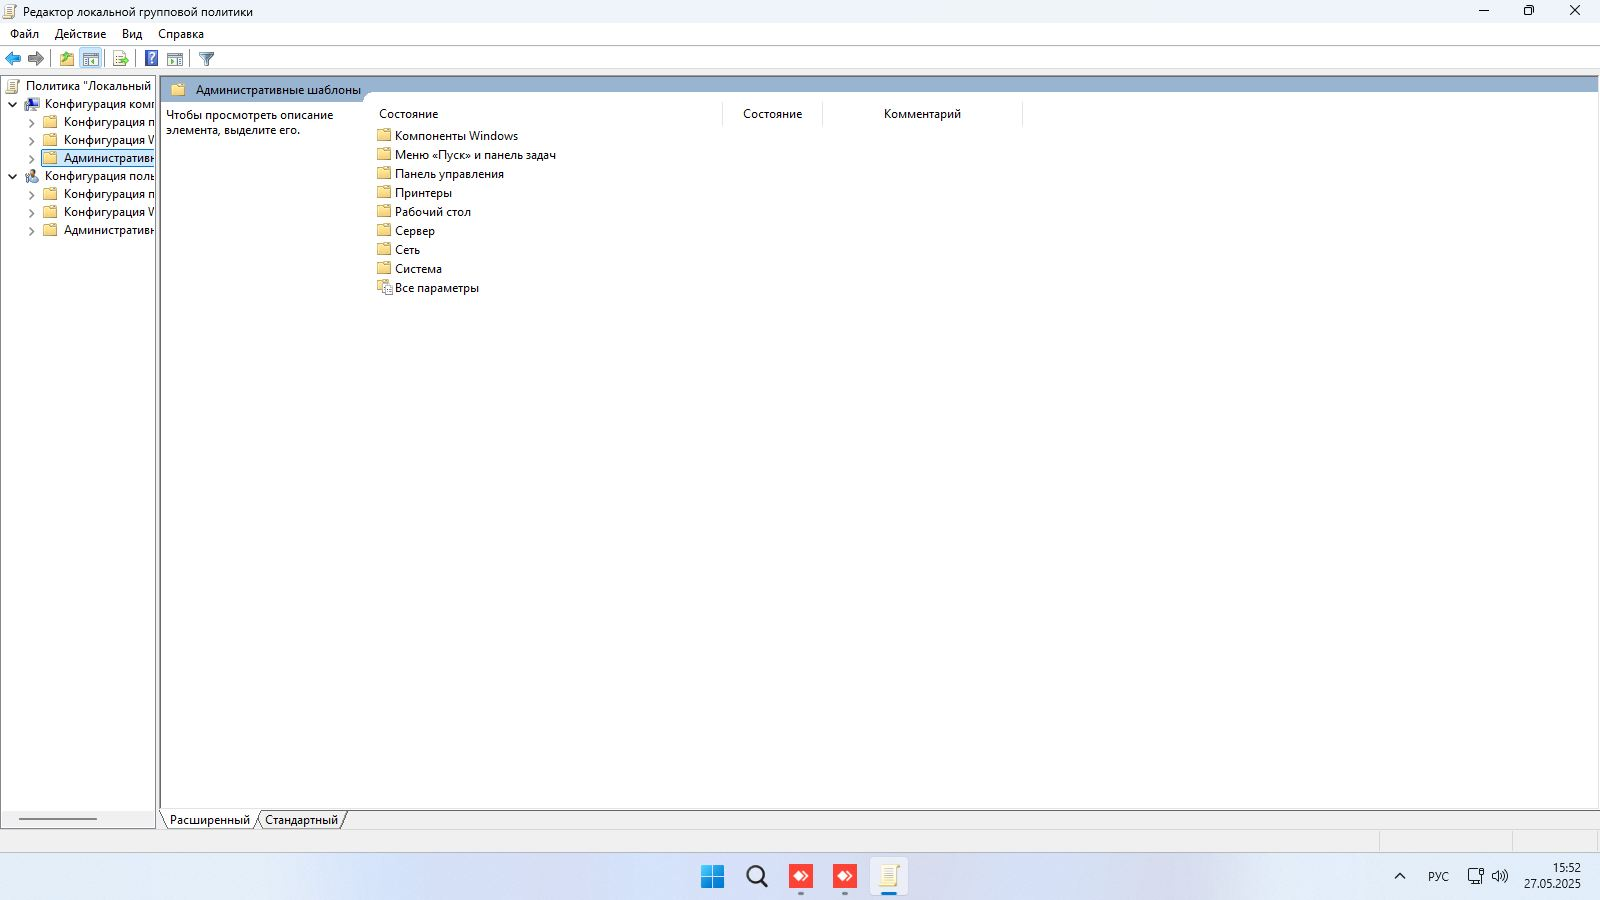1600x900 pixels.
Task: Select the Принтеры folder
Action: [414, 193]
